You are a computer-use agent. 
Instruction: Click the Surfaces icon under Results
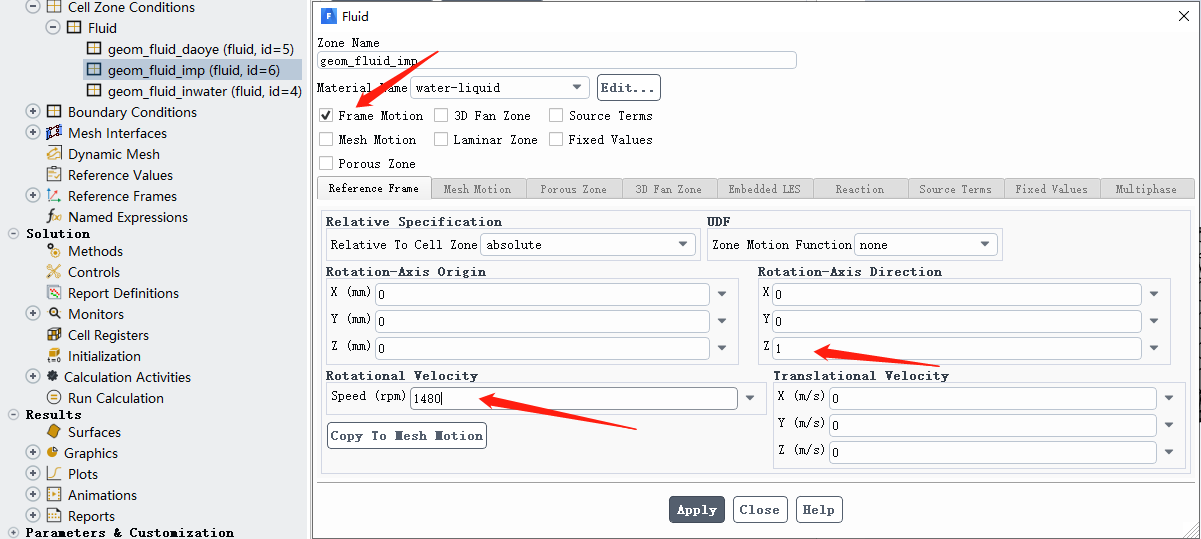[x=54, y=432]
